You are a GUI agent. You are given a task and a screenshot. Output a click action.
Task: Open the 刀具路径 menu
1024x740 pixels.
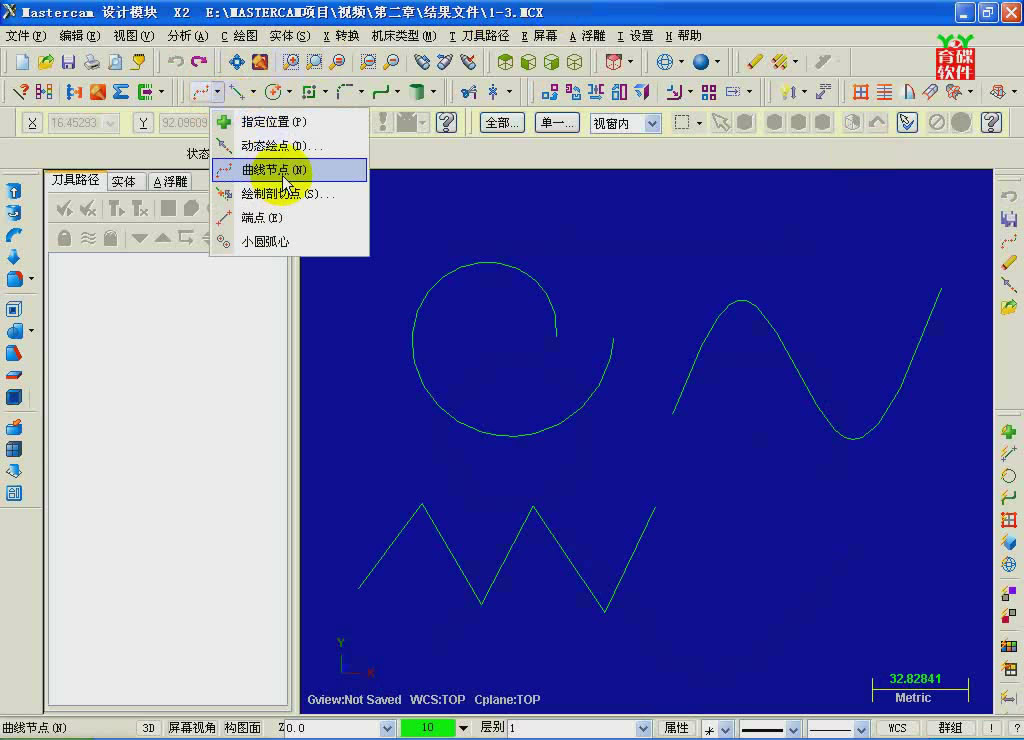point(479,36)
